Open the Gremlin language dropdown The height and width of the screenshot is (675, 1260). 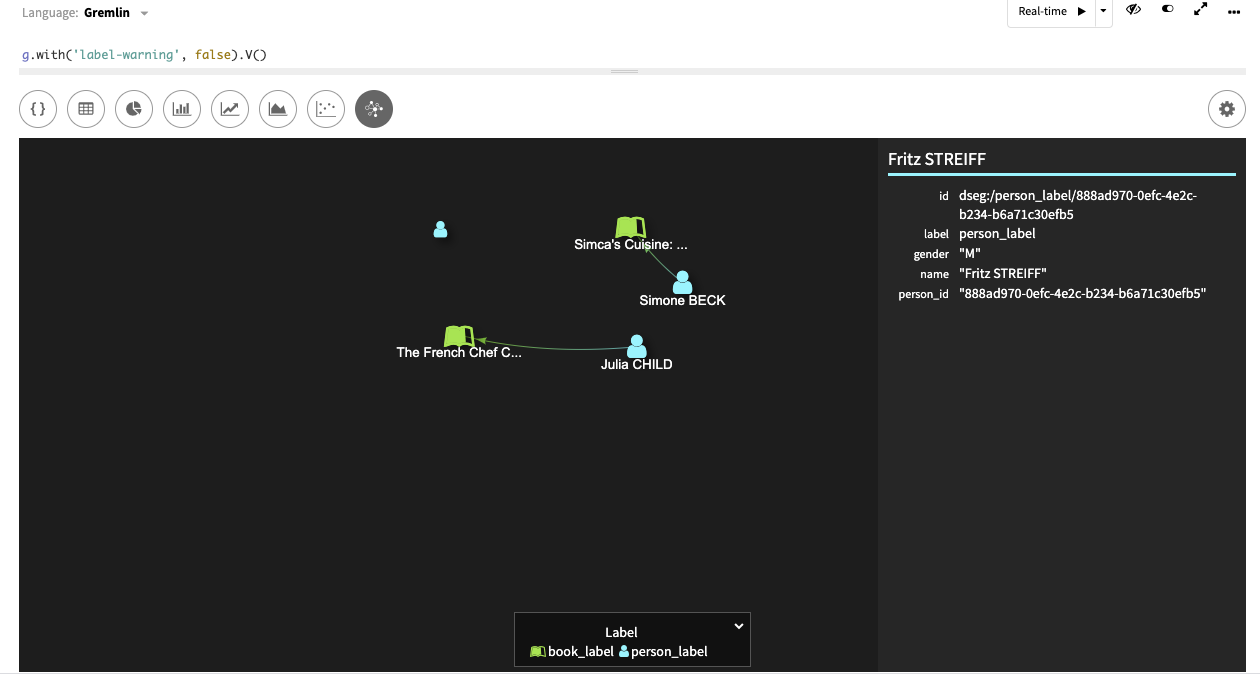point(144,14)
